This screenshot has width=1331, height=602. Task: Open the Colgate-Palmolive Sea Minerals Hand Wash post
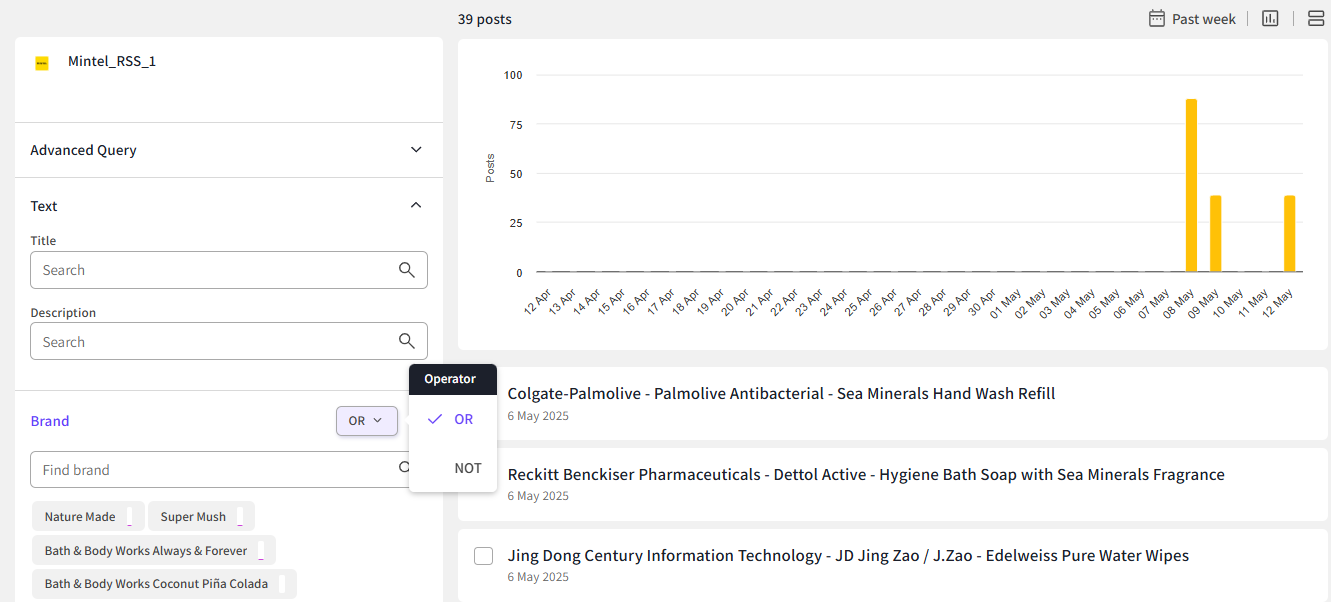780,394
